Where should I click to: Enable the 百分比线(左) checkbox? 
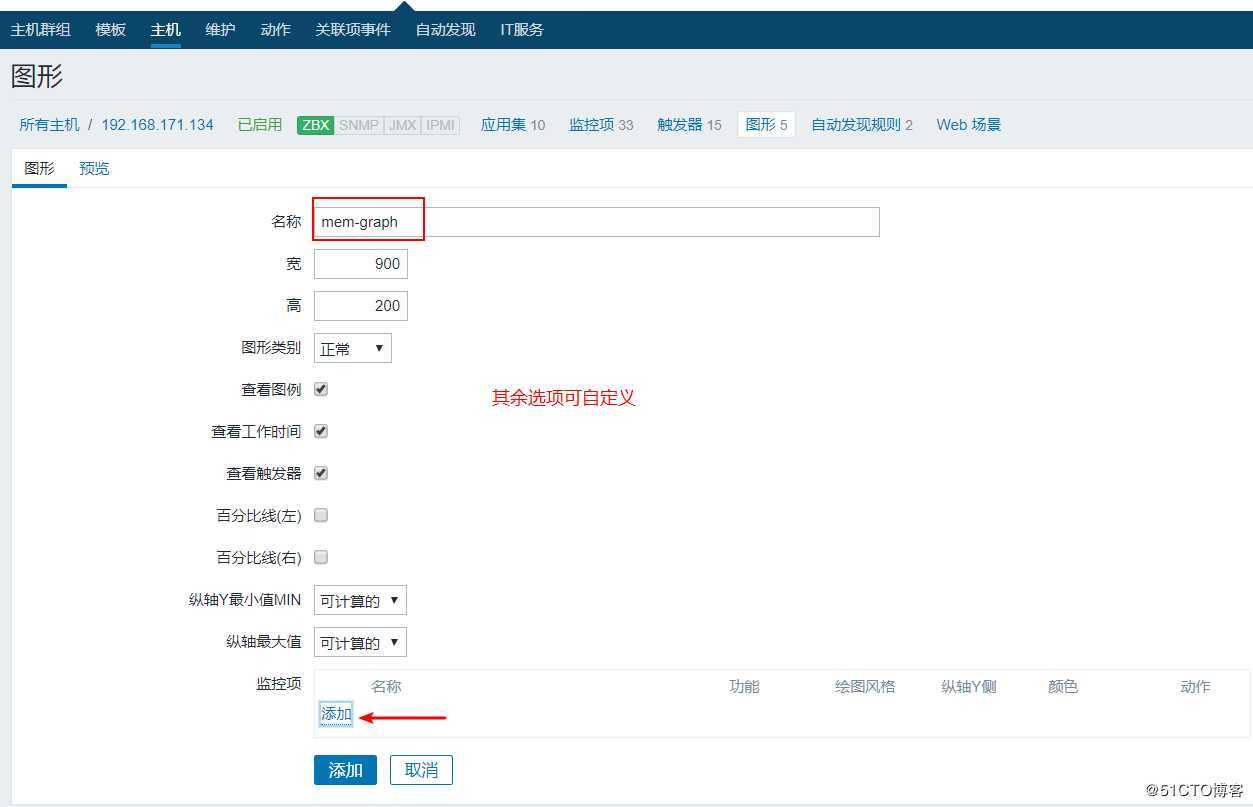coord(321,515)
